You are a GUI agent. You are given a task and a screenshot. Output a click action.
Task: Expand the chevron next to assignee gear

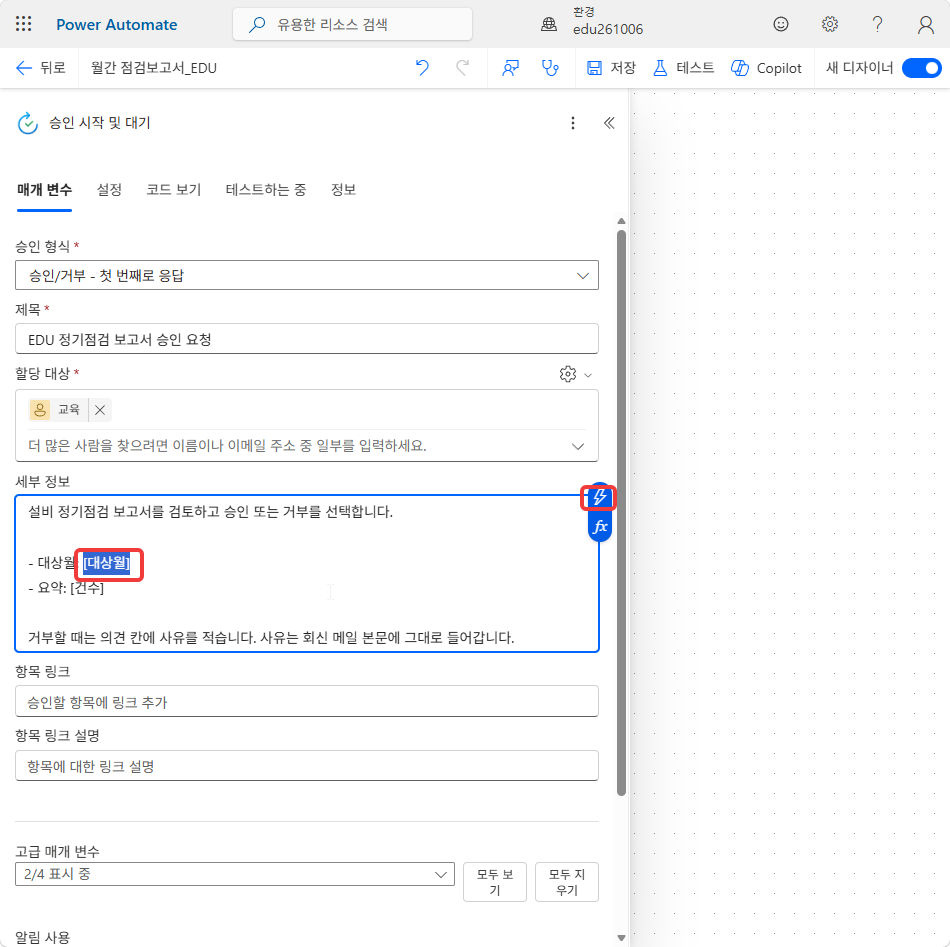(x=588, y=375)
